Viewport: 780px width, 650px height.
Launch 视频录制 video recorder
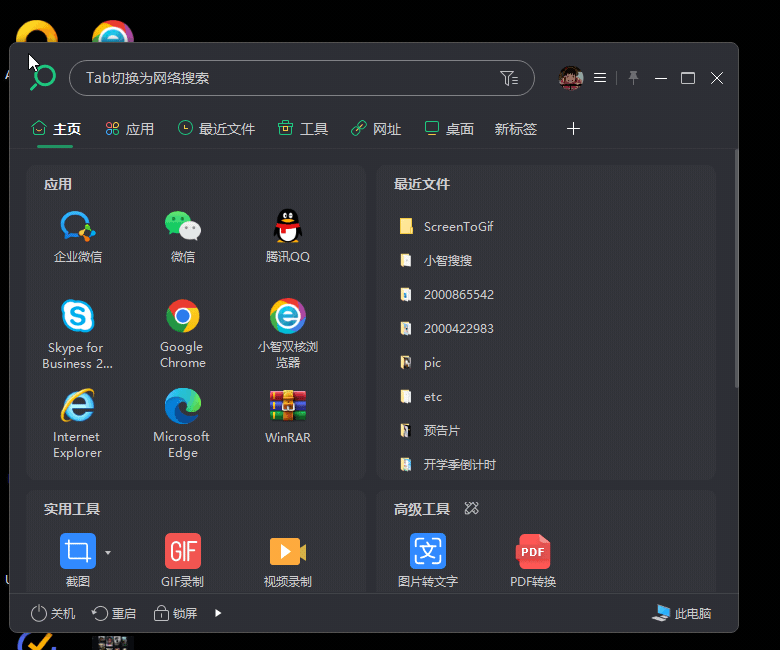[x=288, y=551]
